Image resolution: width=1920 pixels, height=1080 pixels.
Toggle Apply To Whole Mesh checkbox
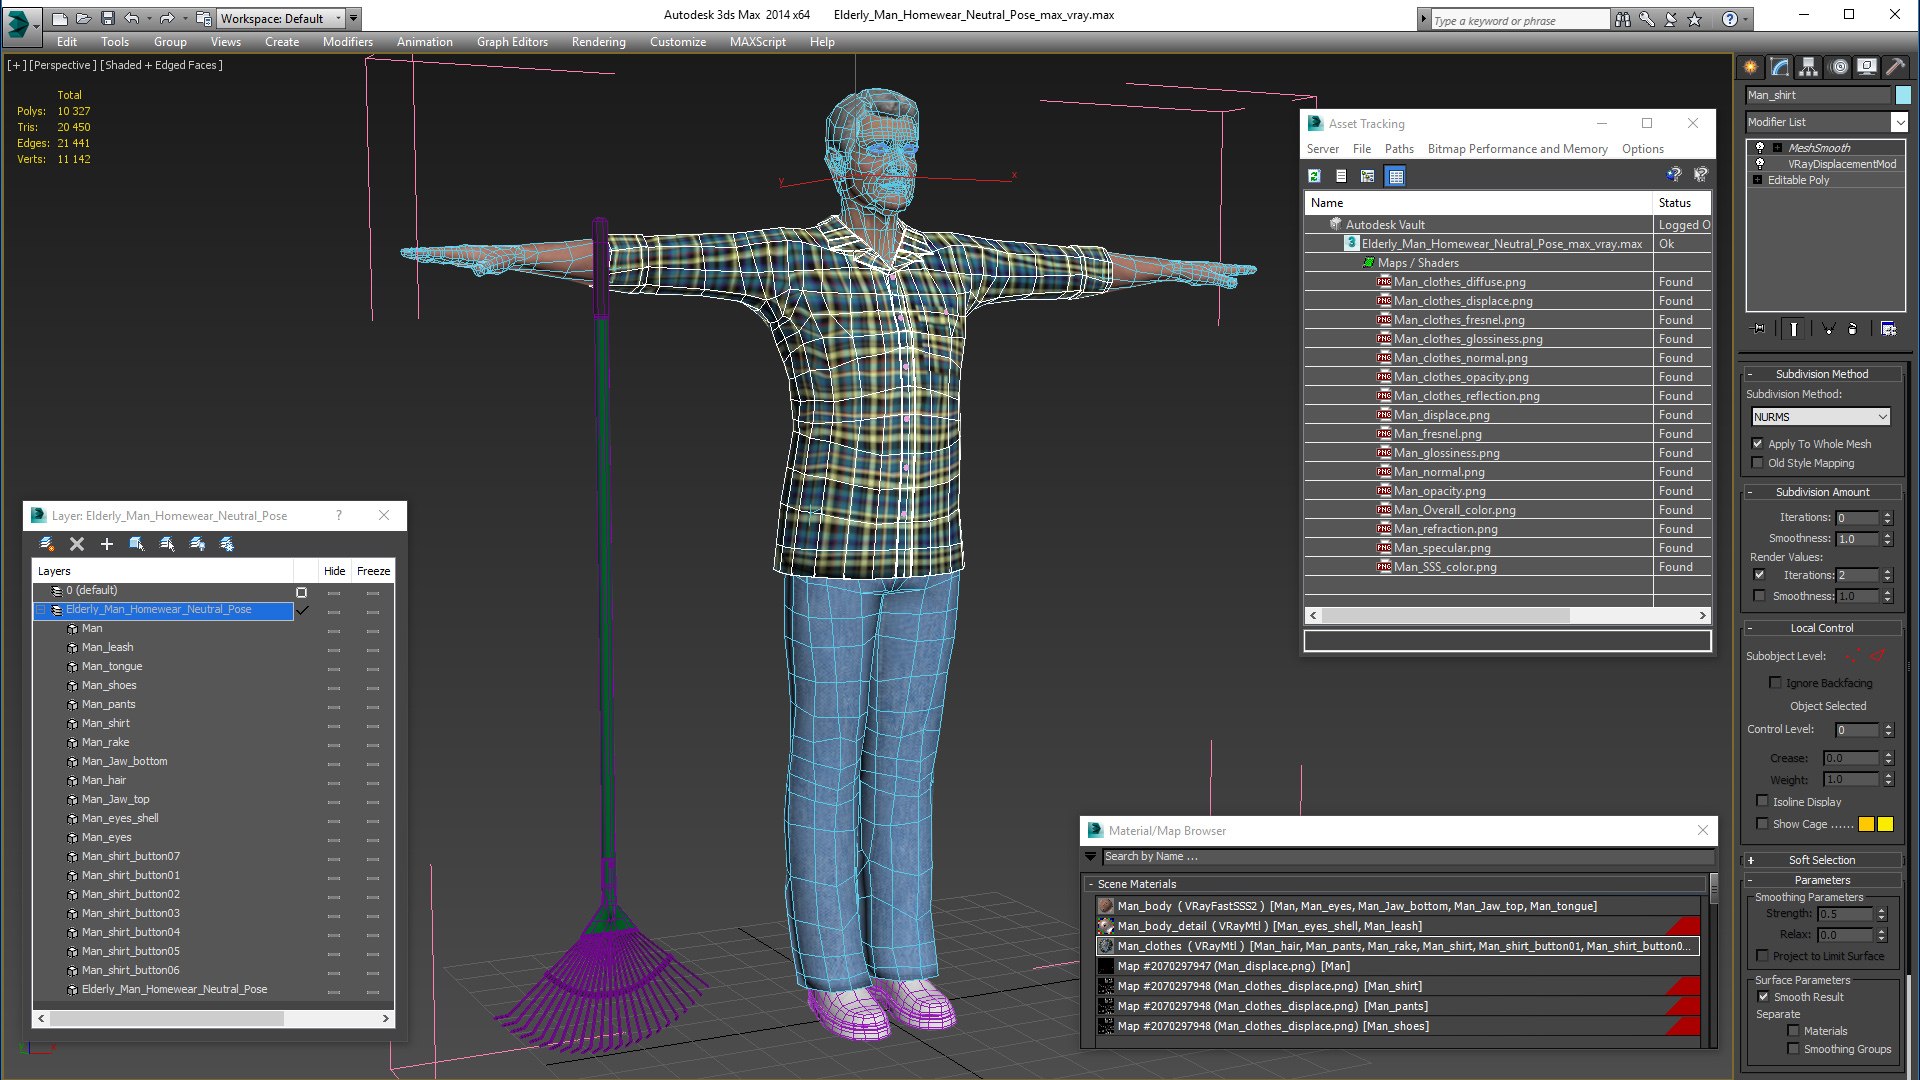pyautogui.click(x=1758, y=444)
